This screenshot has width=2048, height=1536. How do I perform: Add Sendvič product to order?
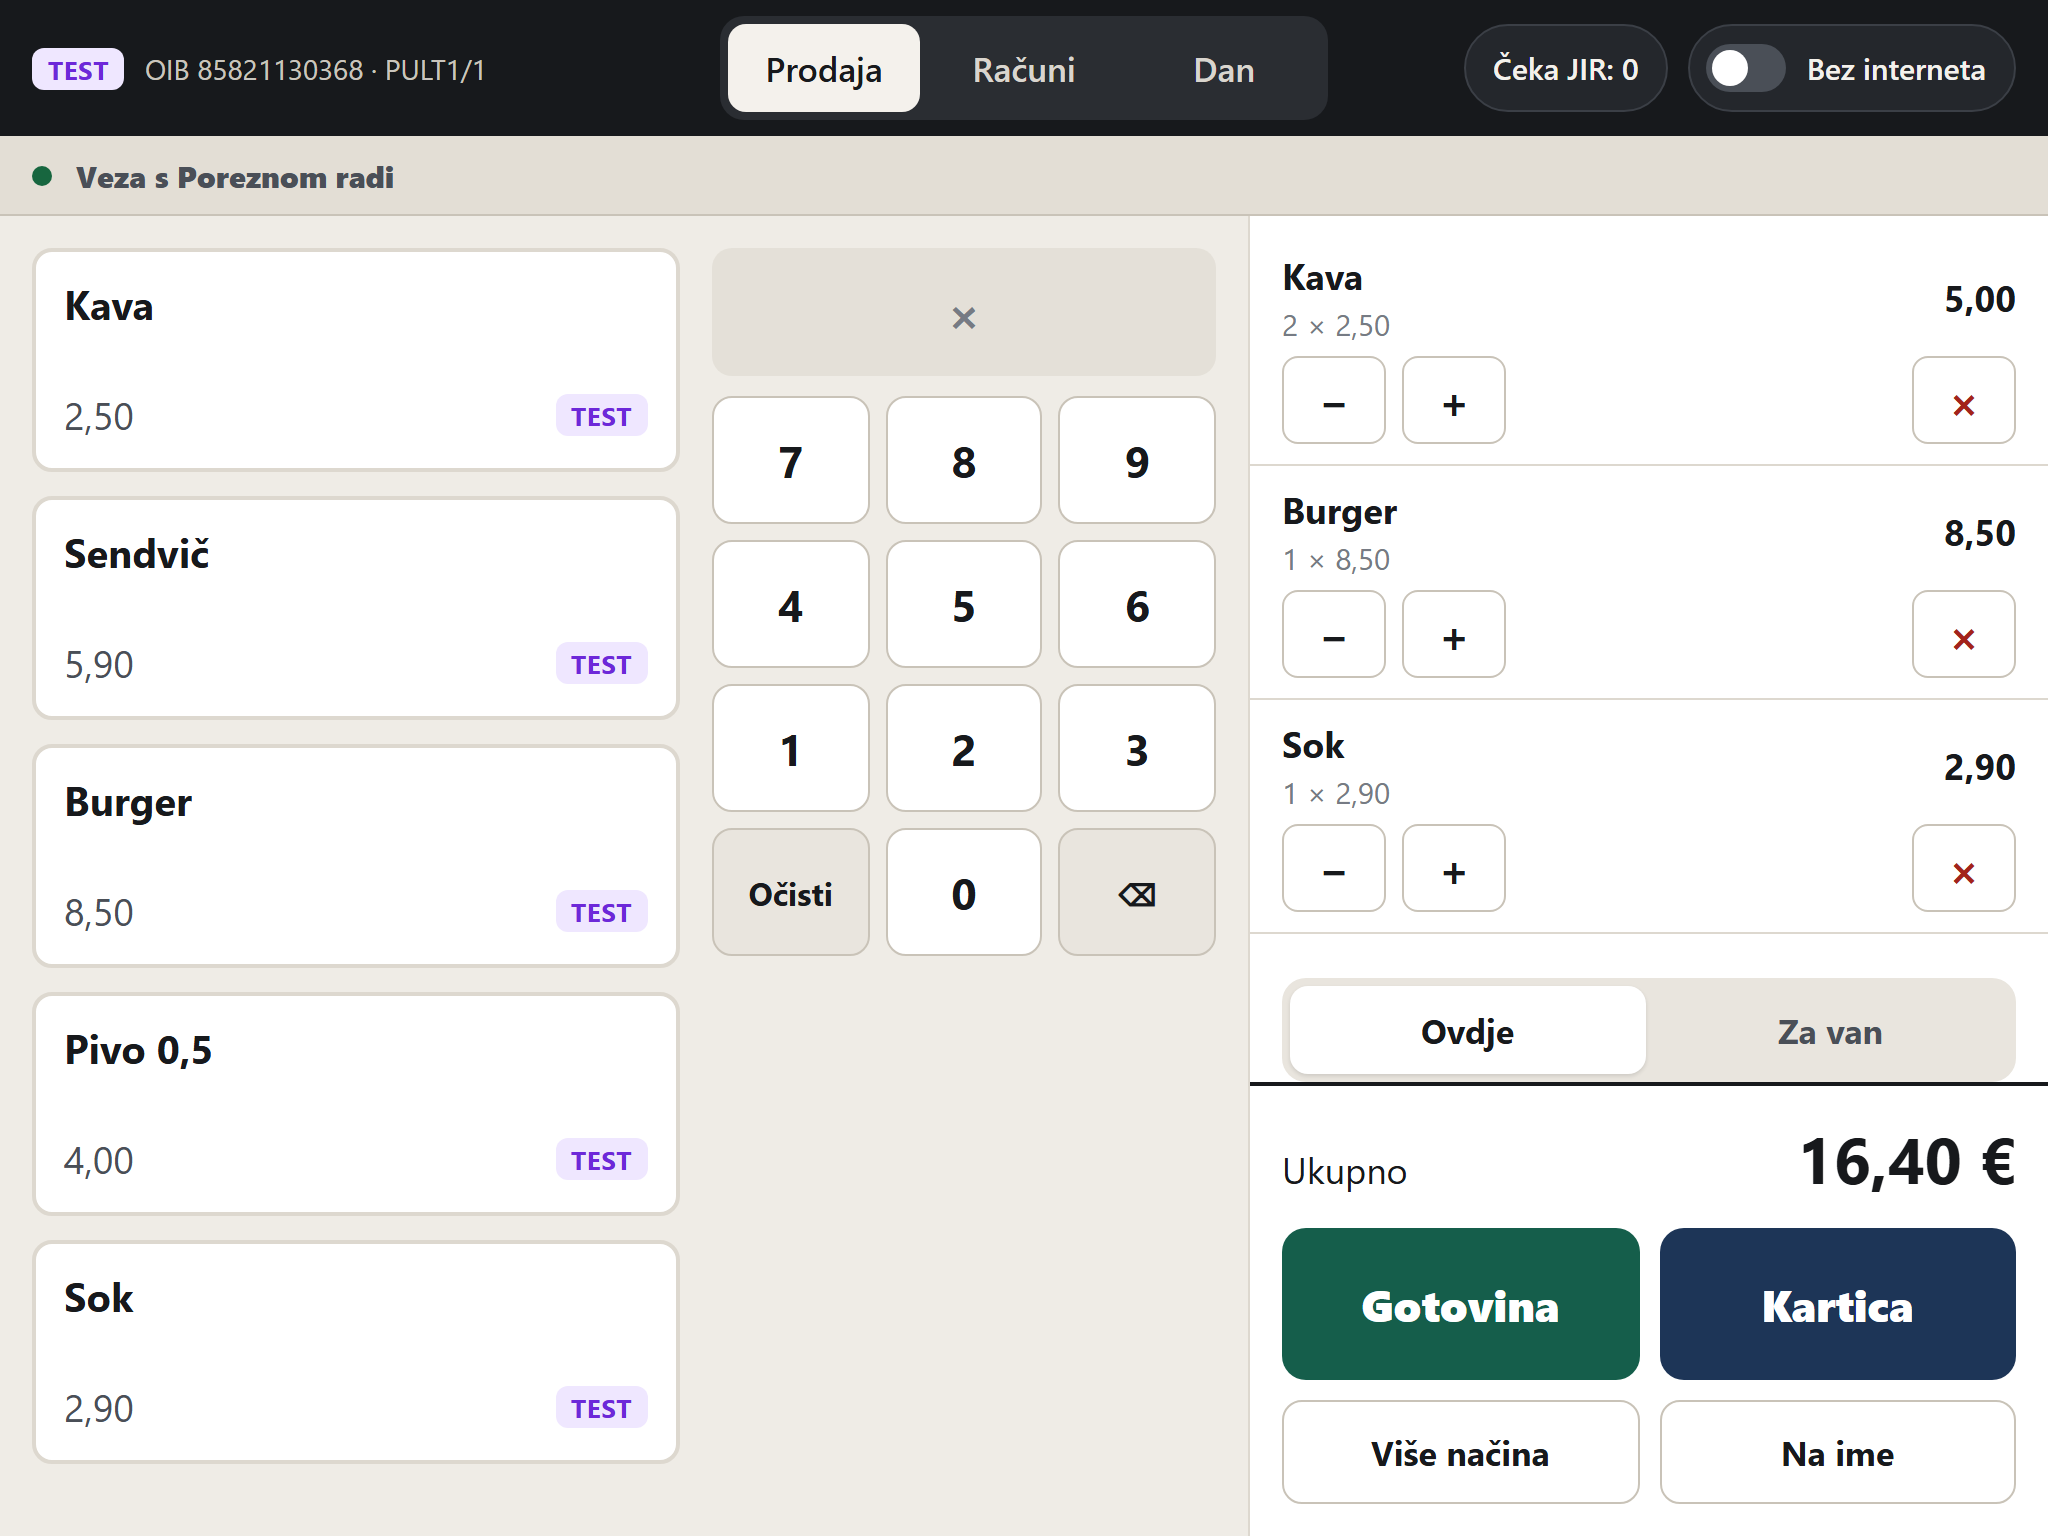[x=356, y=608]
